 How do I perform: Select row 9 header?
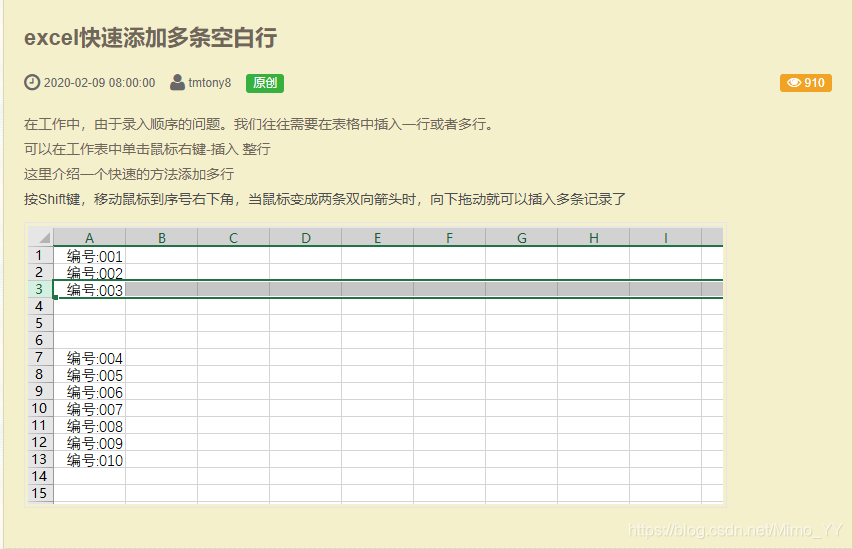[x=41, y=391]
